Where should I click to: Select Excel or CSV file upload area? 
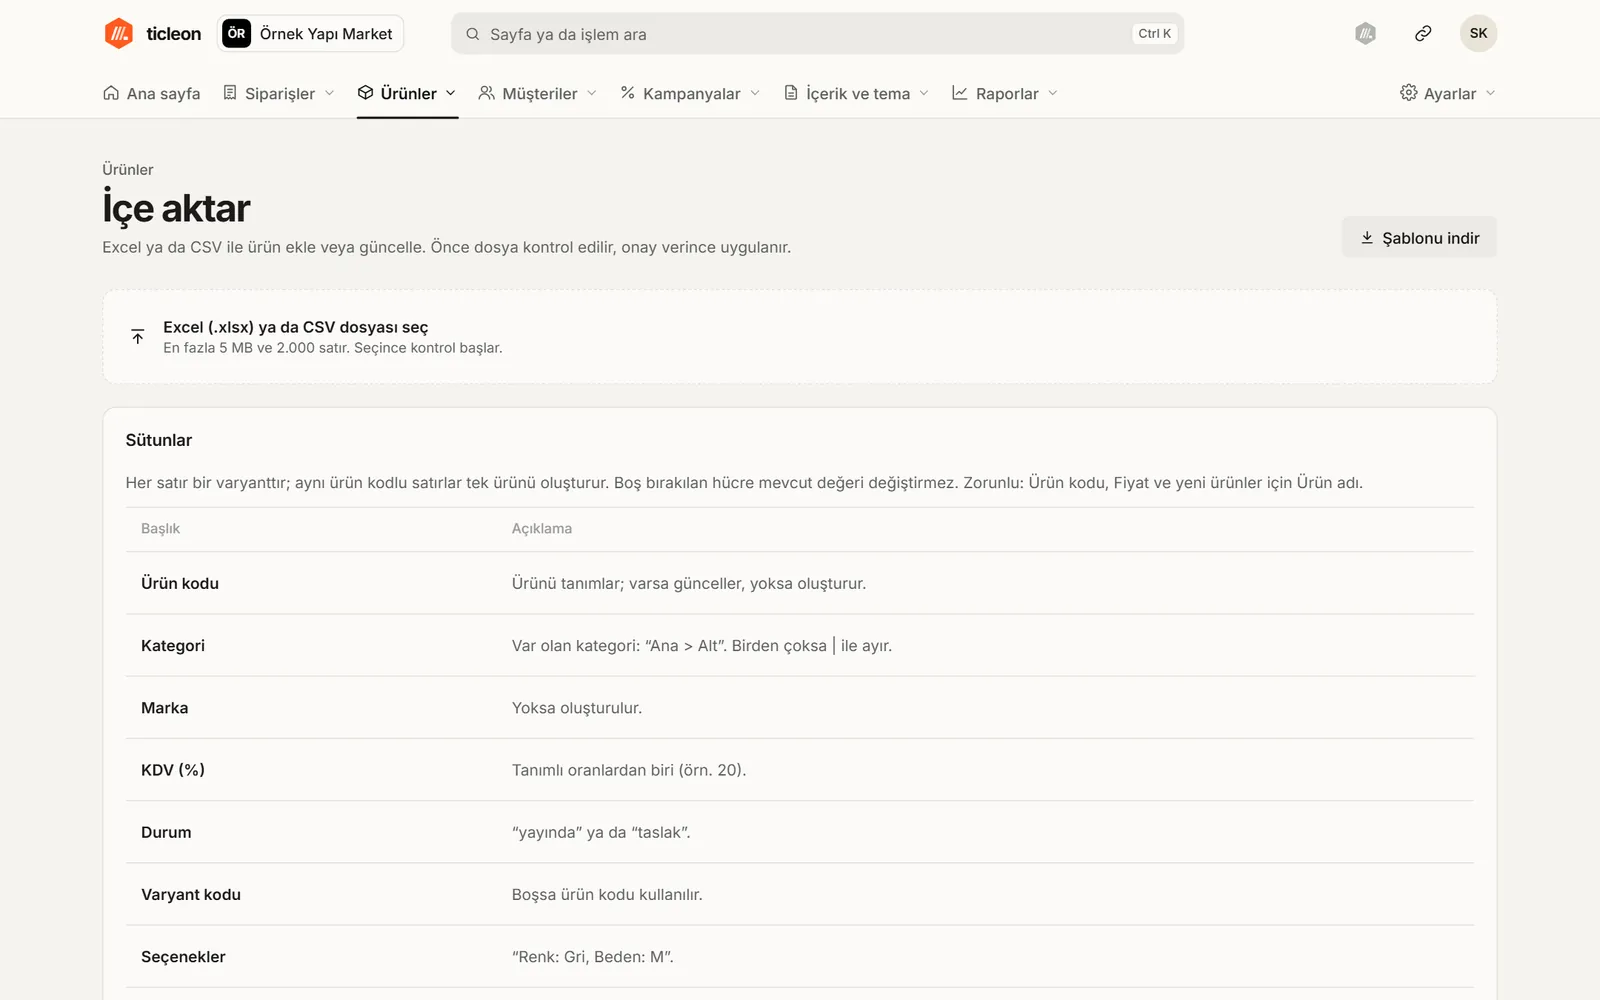(x=799, y=337)
